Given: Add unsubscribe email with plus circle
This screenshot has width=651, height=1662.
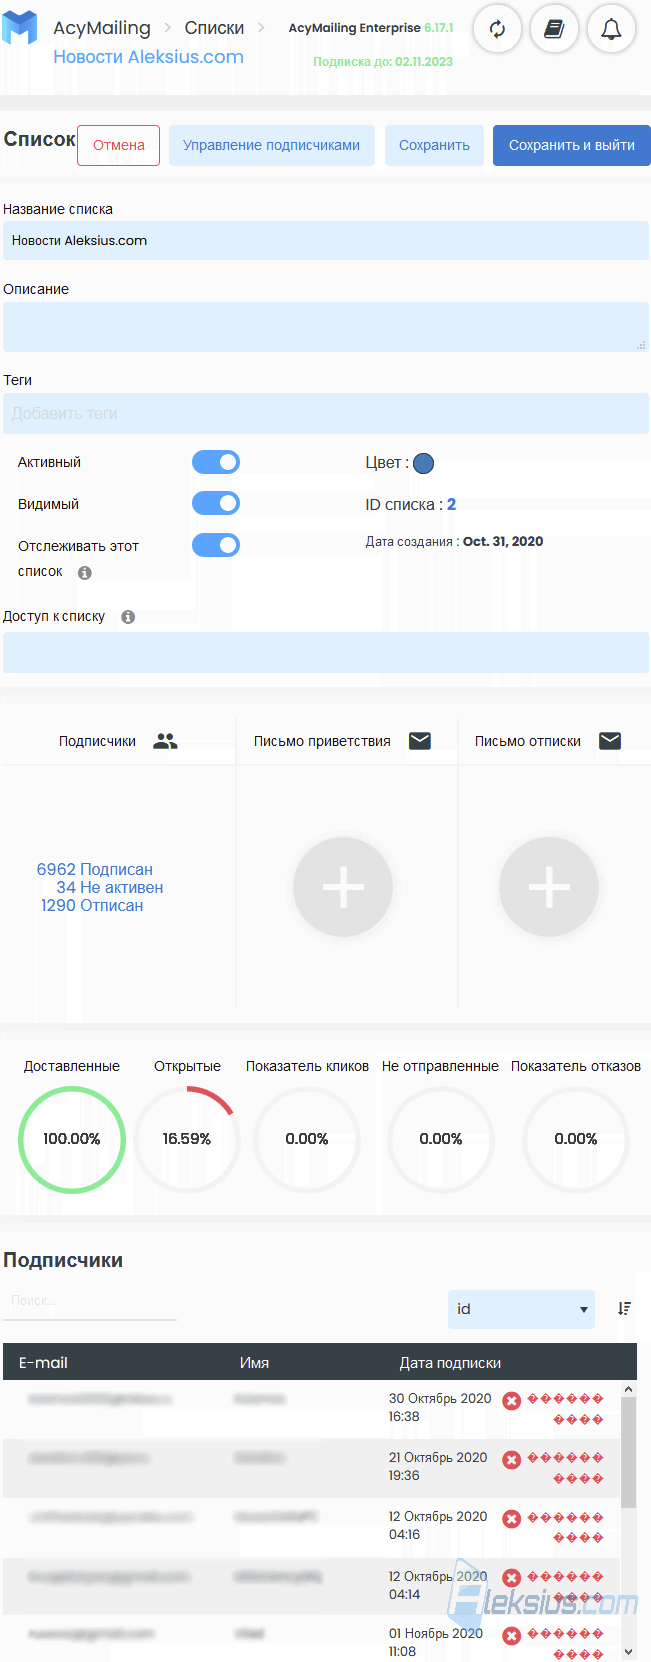Looking at the screenshot, I should [x=549, y=887].
